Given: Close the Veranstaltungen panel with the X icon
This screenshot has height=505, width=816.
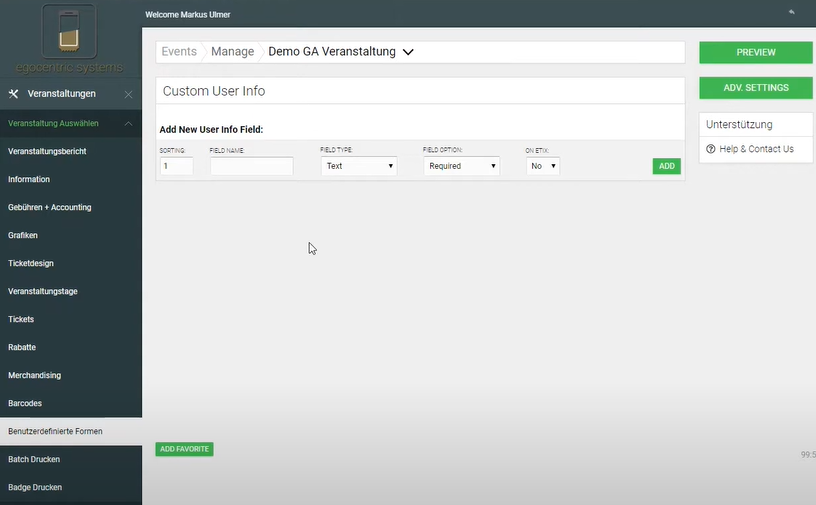Looking at the screenshot, I should coord(128,94).
